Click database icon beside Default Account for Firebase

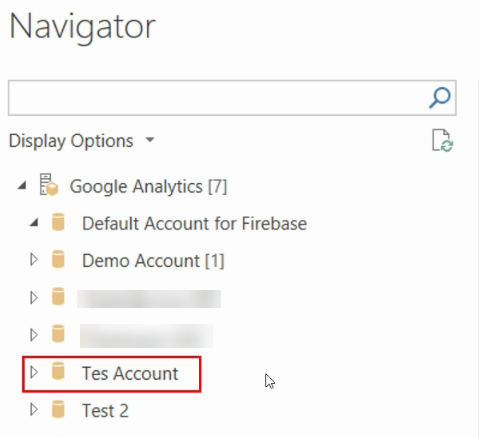pyautogui.click(x=58, y=223)
